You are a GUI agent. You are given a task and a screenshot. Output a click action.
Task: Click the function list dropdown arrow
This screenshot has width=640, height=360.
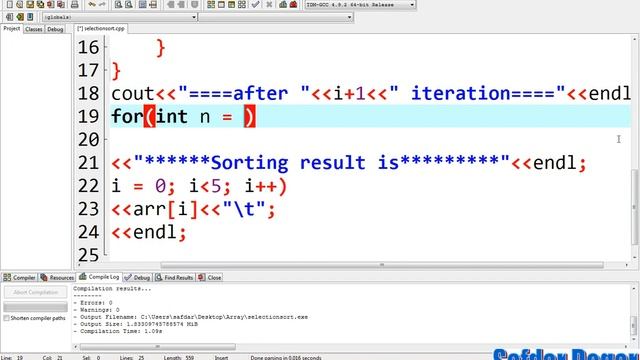point(349,17)
